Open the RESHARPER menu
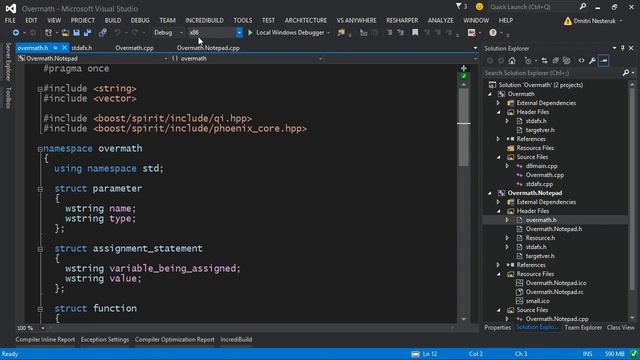640x360 pixels. click(x=402, y=20)
